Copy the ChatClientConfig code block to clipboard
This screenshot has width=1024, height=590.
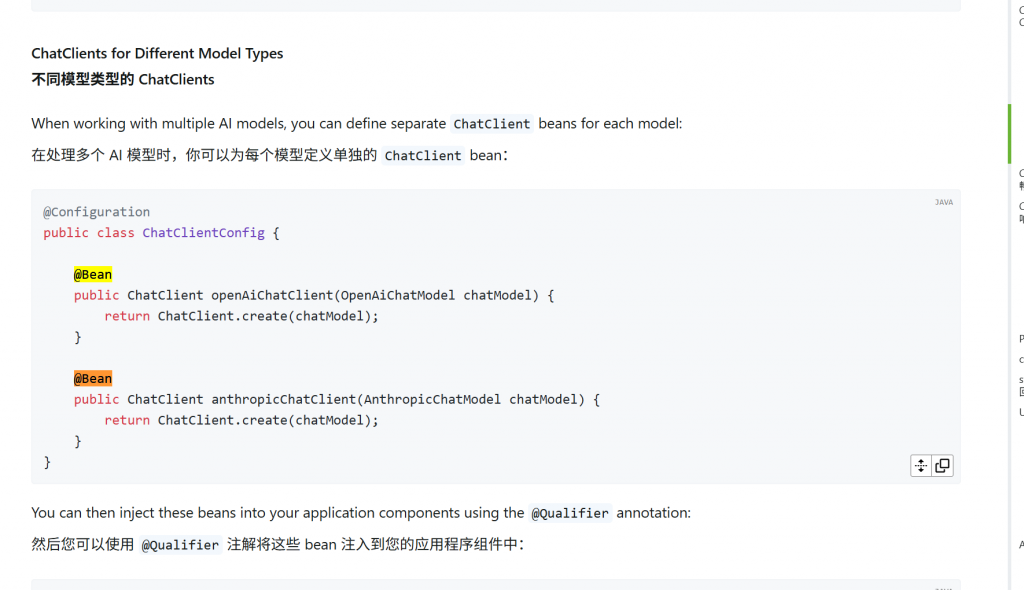coord(942,465)
